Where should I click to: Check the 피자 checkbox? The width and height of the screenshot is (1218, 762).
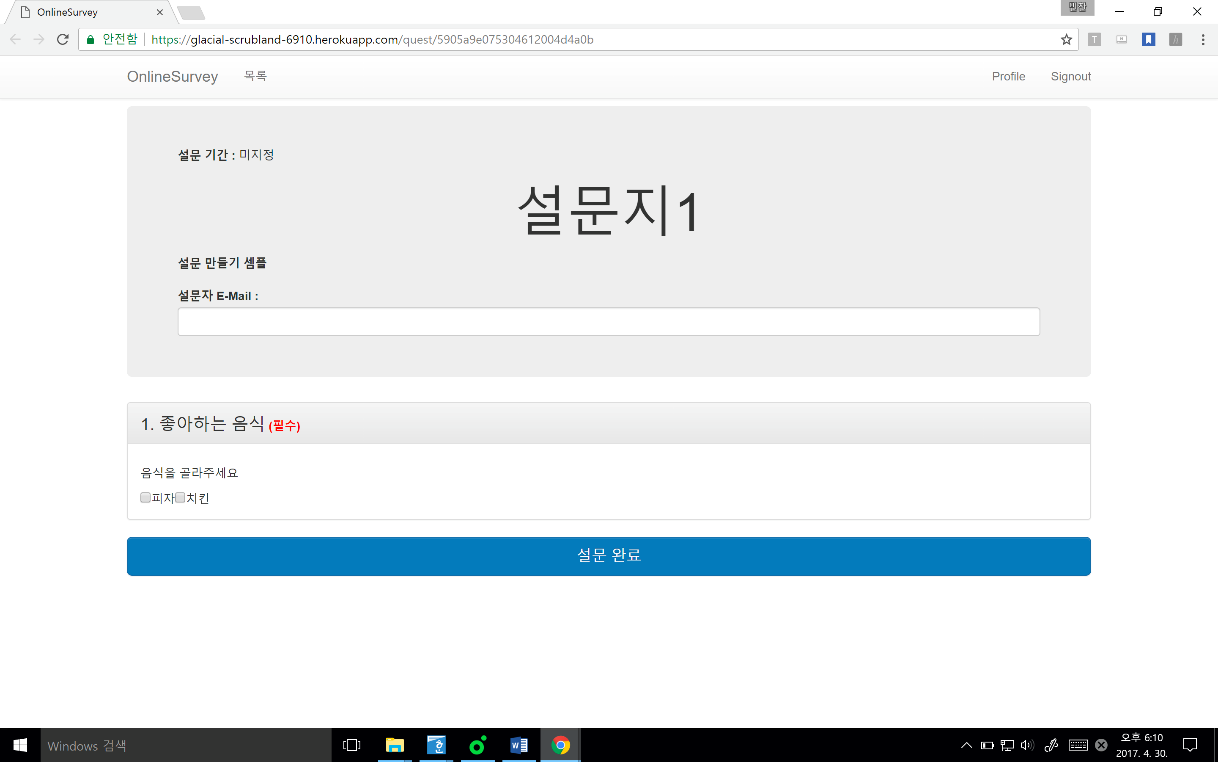146,498
